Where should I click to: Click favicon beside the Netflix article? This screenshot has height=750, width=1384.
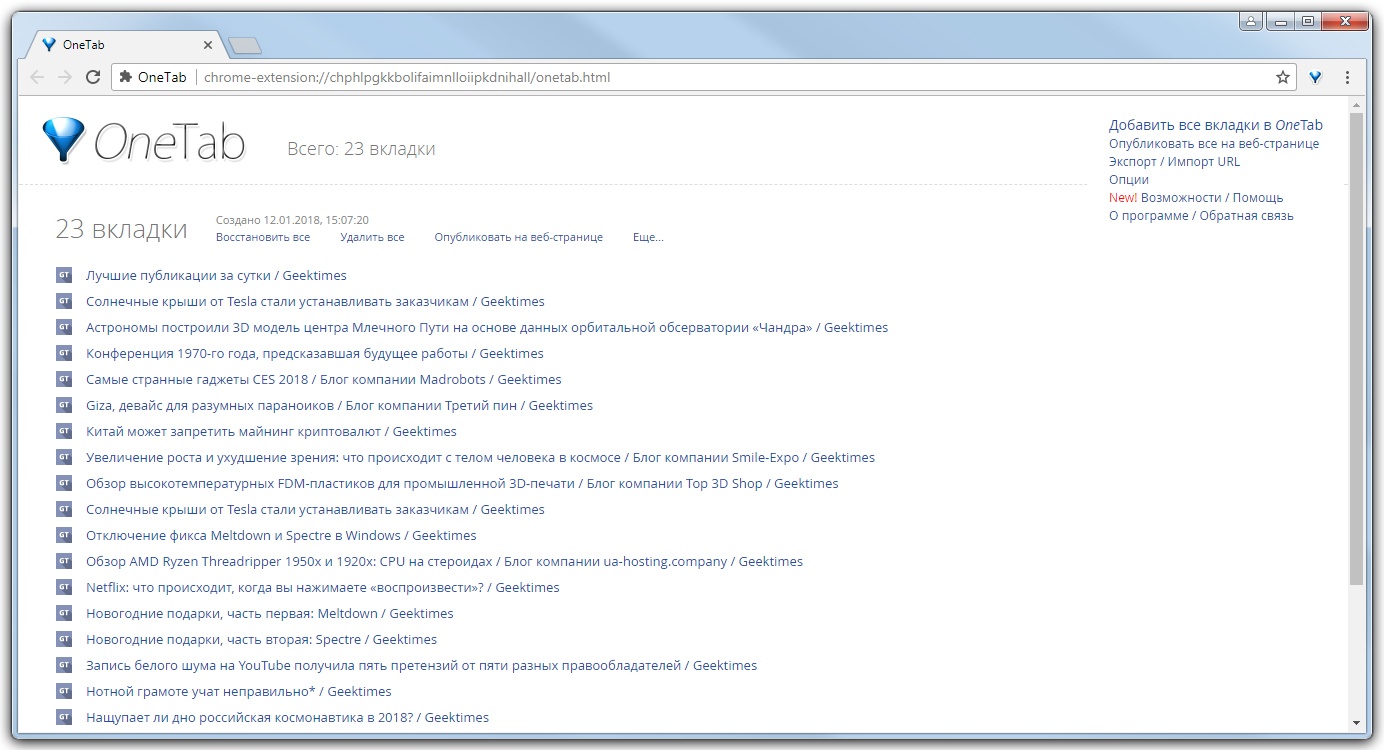point(64,587)
